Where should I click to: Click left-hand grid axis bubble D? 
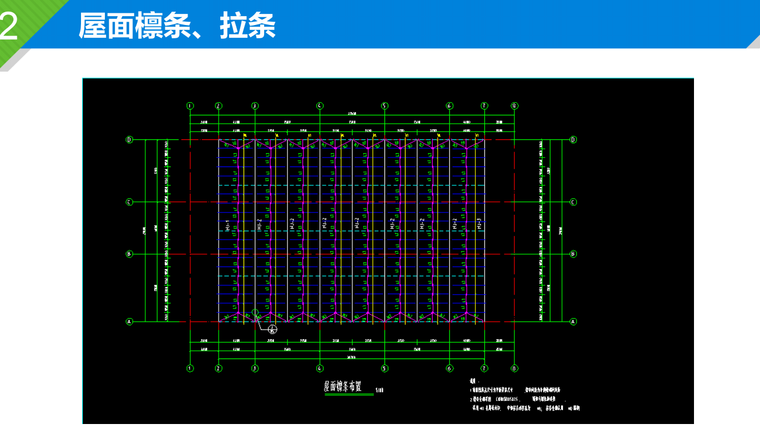129,140
